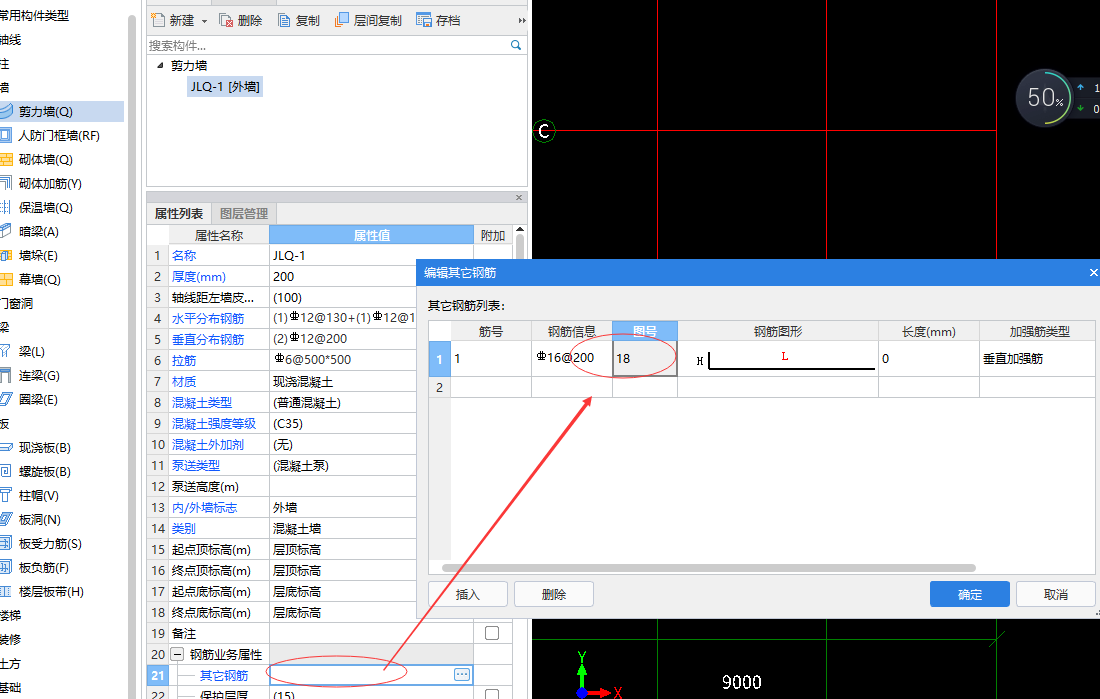The height and width of the screenshot is (699, 1100).
Task: Select 砌体加筋(Y) component type
Action: pos(50,183)
